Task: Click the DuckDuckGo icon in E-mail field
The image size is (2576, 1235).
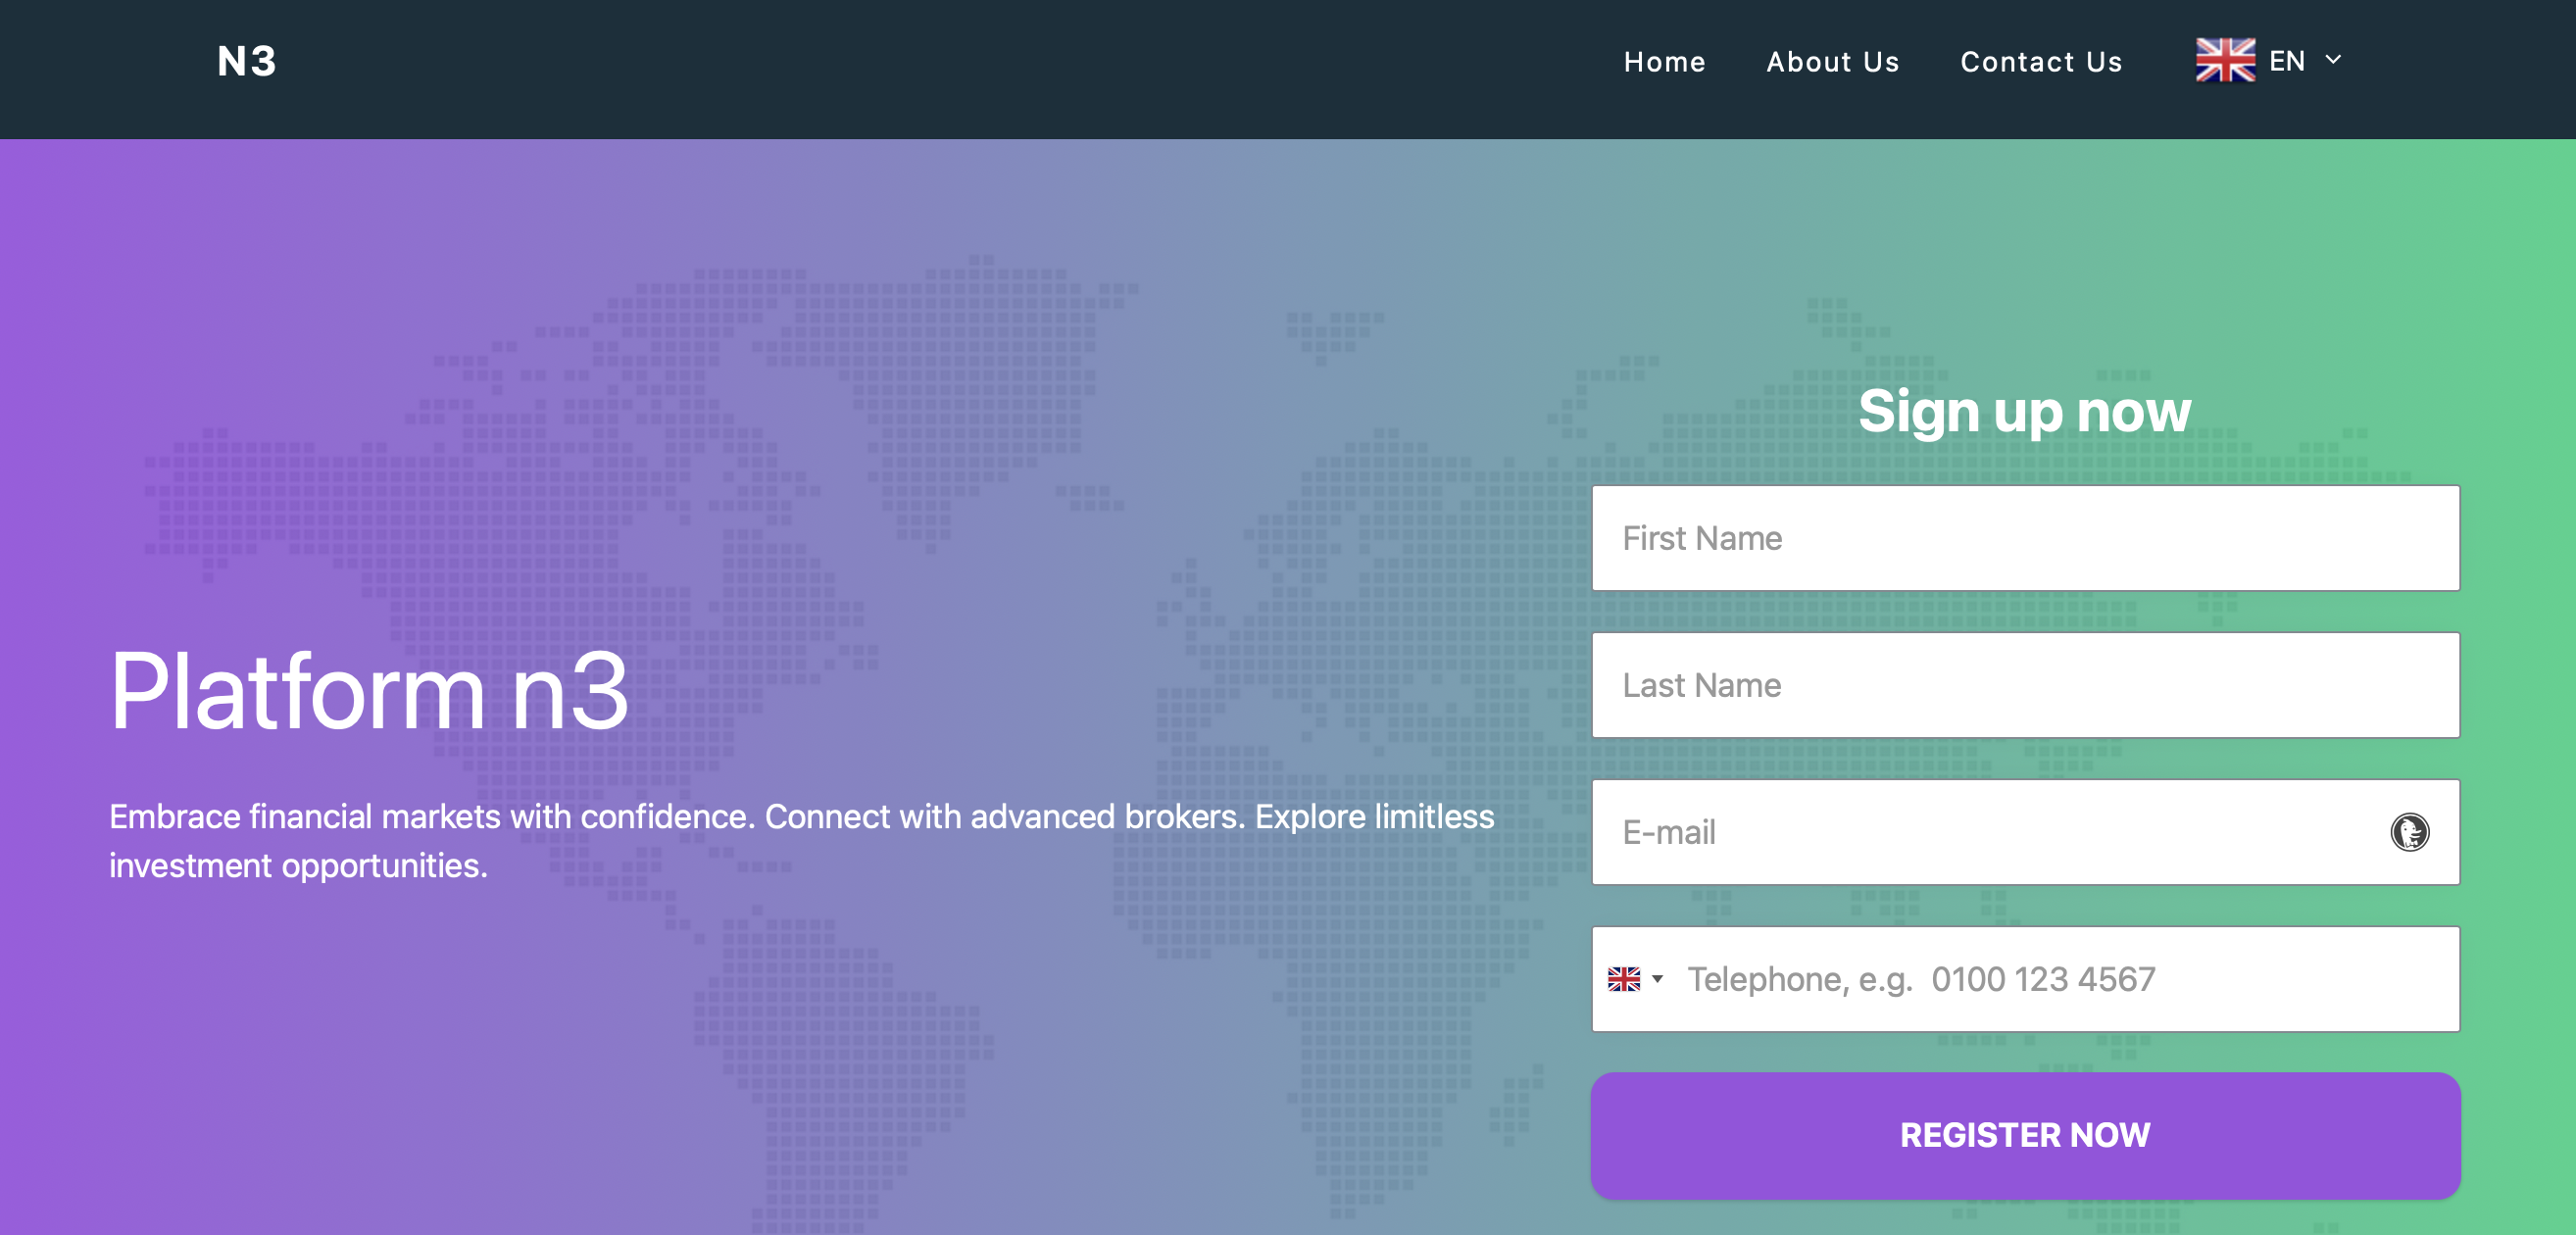Action: click(x=2409, y=832)
